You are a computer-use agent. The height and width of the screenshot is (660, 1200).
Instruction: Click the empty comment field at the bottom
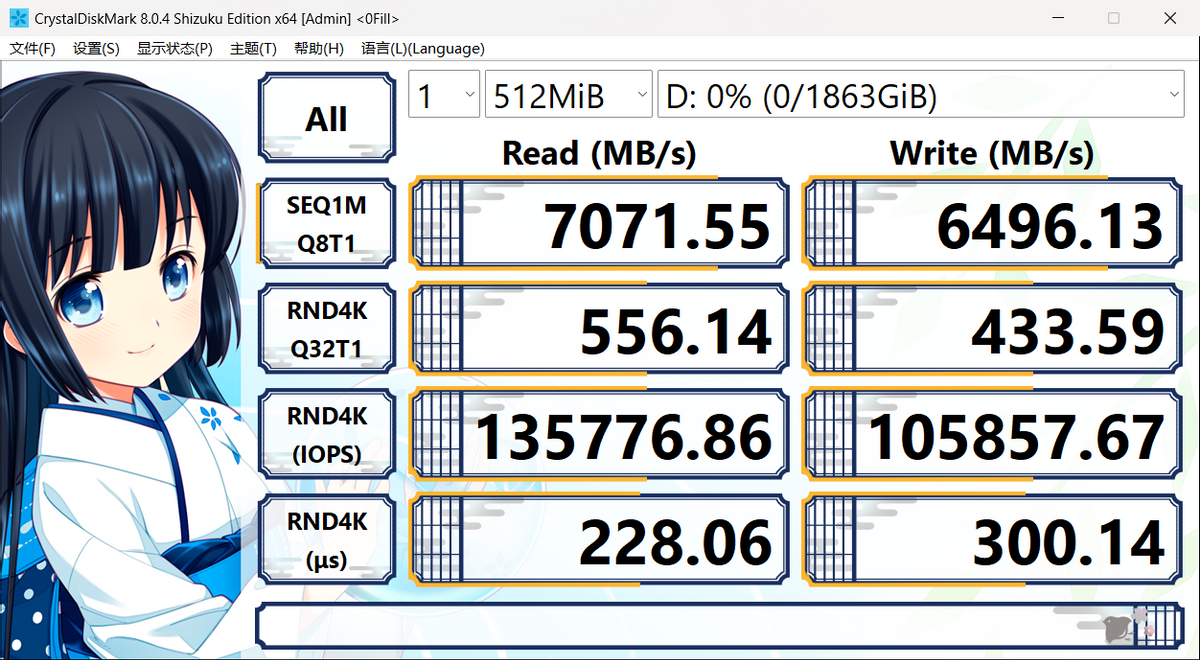coord(719,624)
